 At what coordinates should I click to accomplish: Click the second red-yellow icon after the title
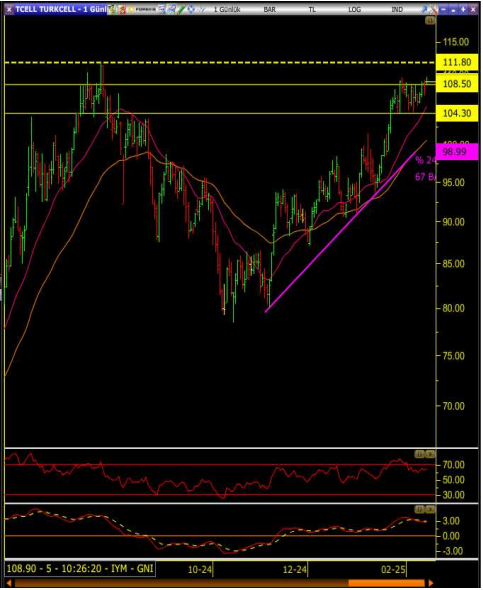pos(122,9)
